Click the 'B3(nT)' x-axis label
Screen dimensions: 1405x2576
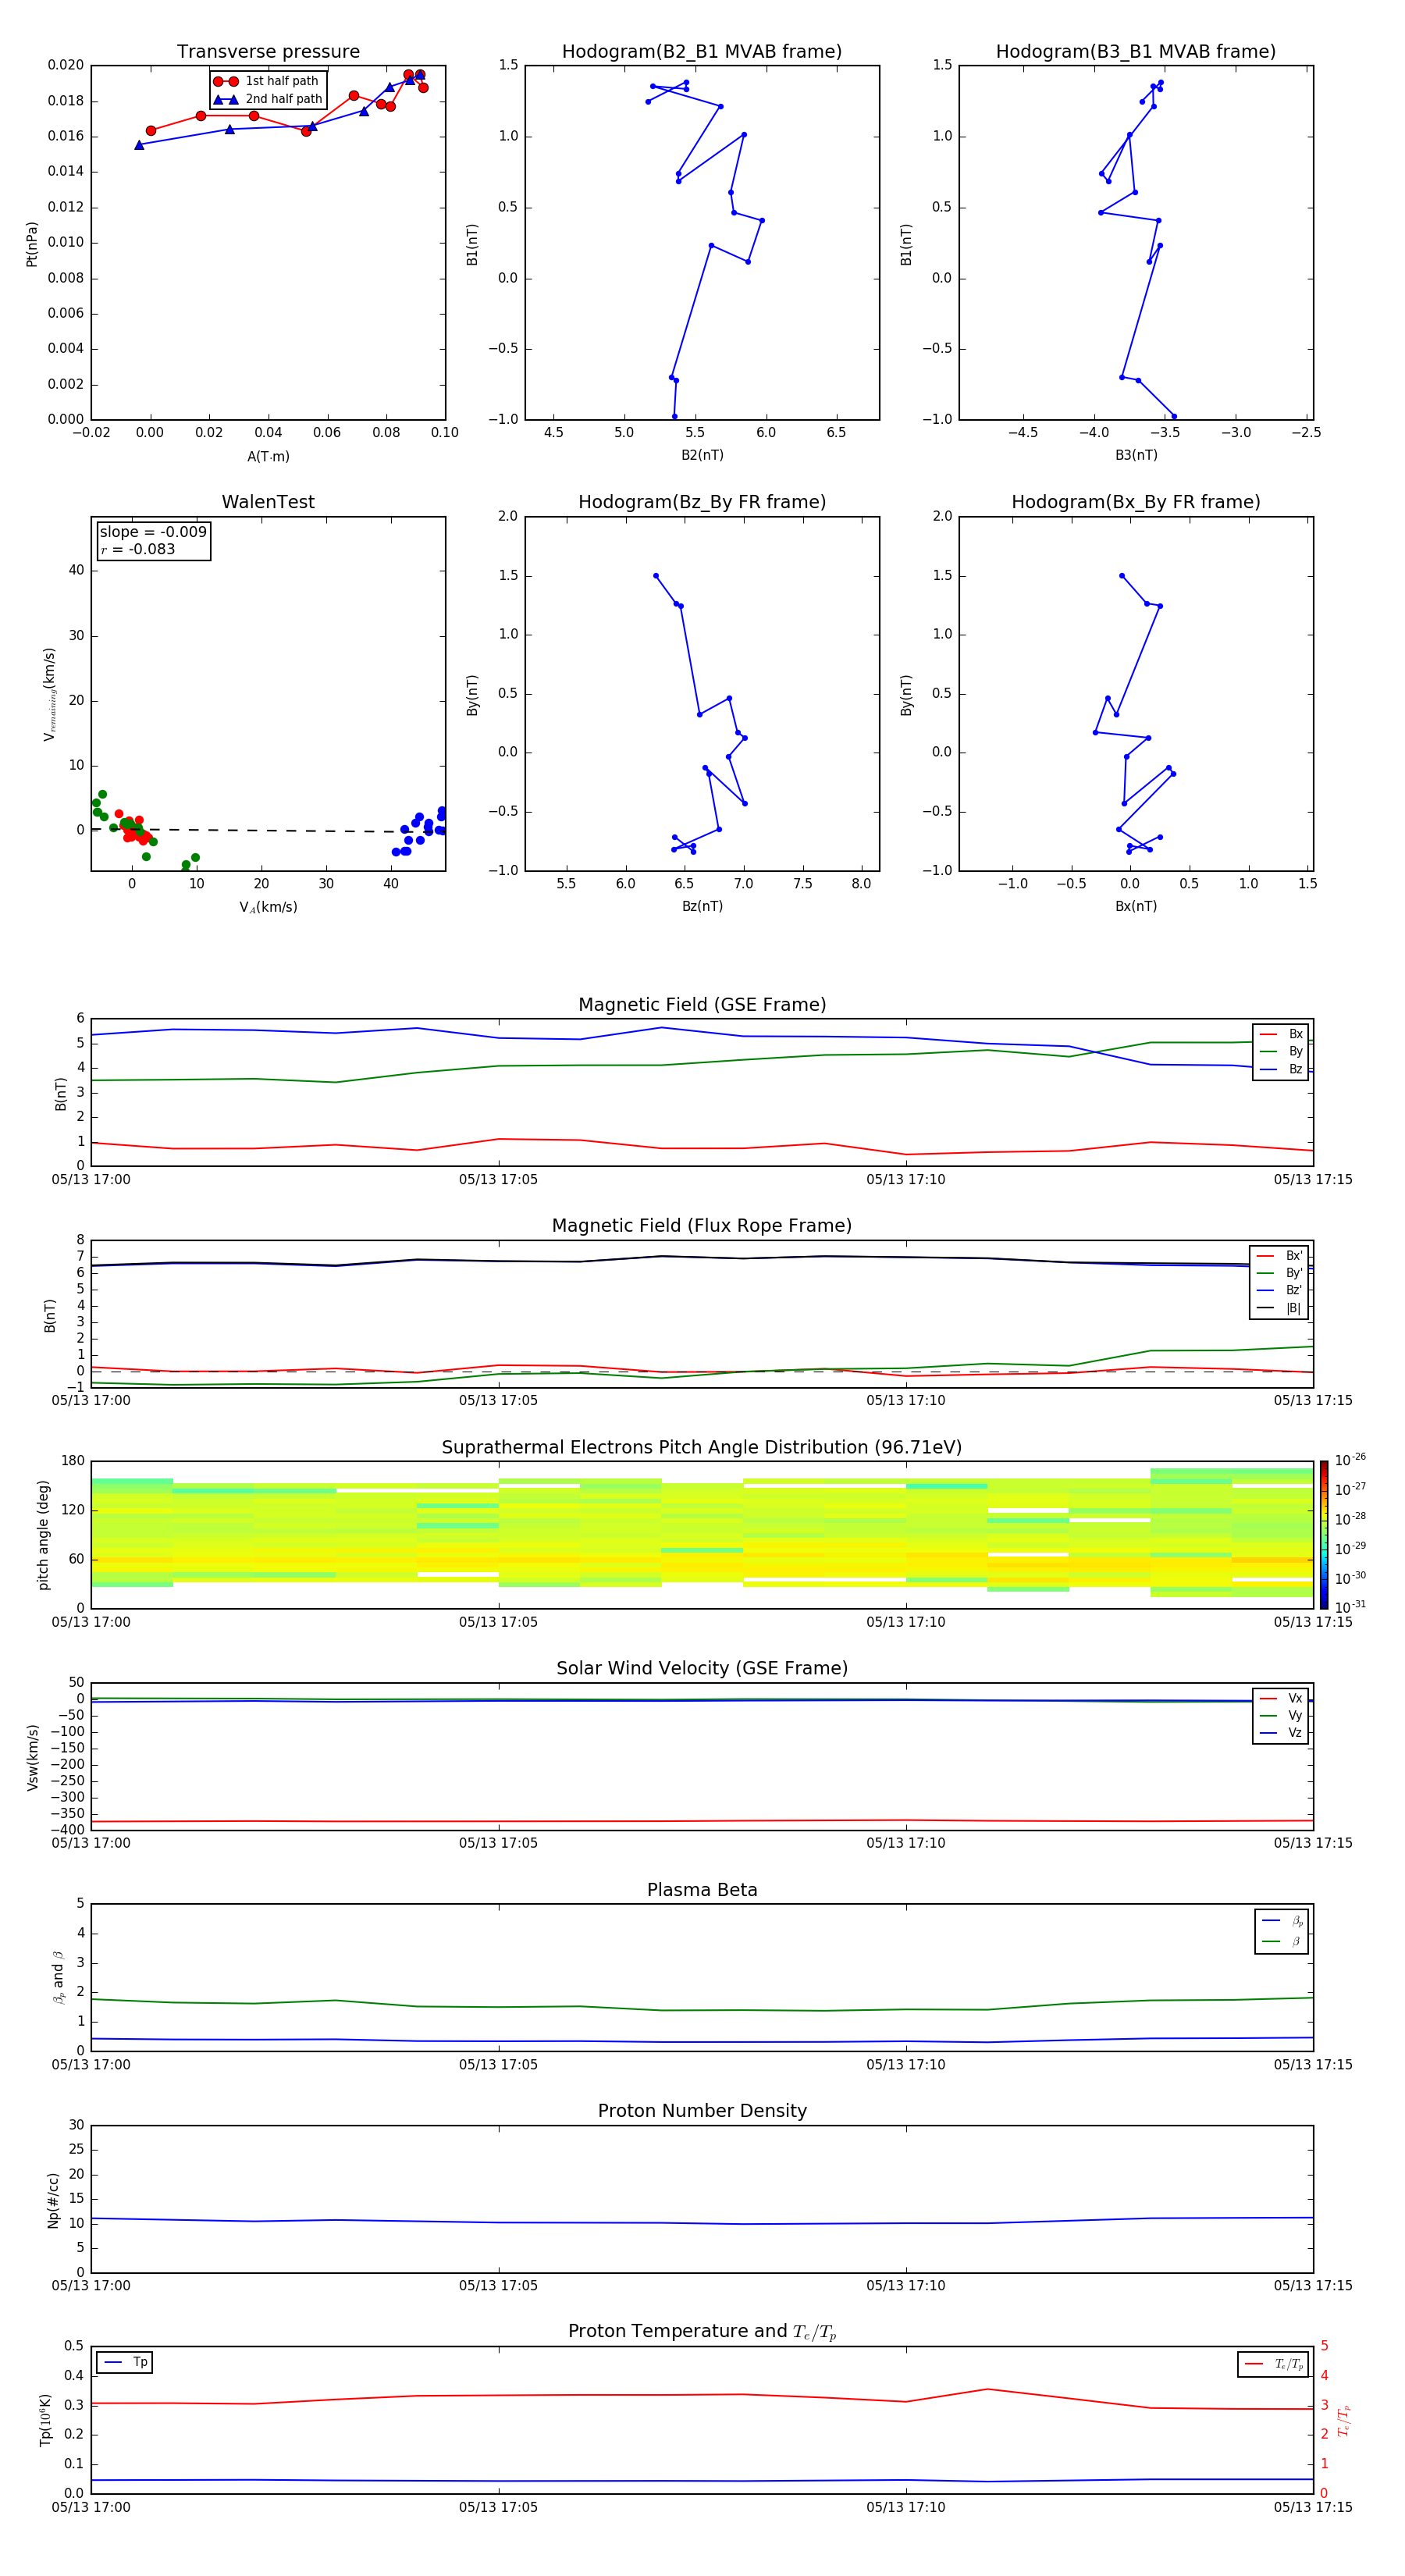(x=1136, y=455)
